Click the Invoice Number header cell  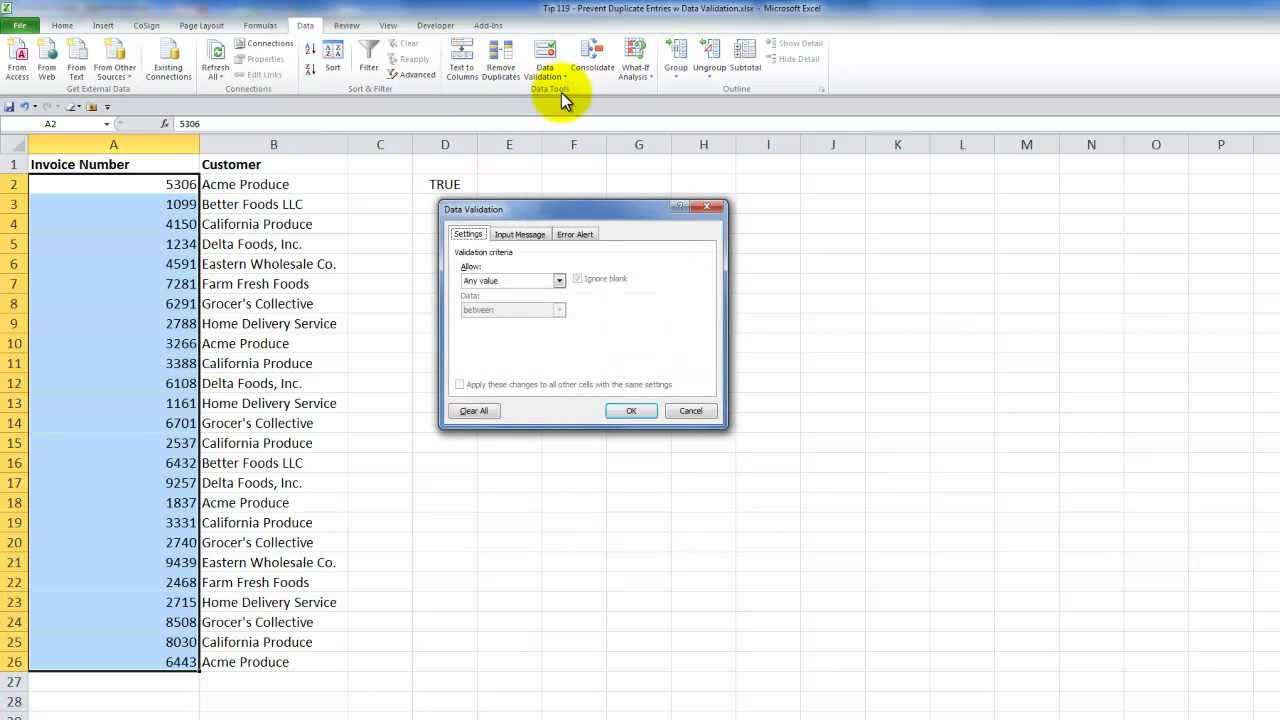(x=114, y=164)
